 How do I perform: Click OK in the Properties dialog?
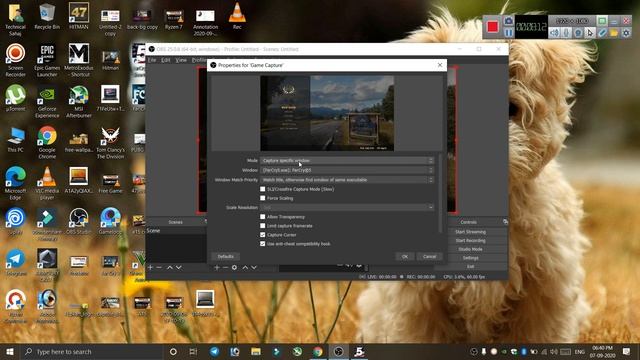[405, 256]
